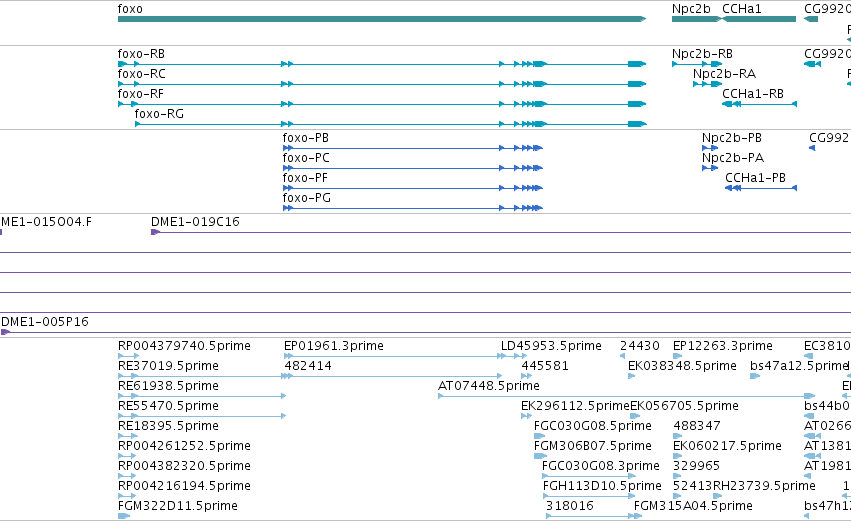Click the FGC030G08.5prime EST label
Screen dimensions: 851x521
tap(593, 426)
